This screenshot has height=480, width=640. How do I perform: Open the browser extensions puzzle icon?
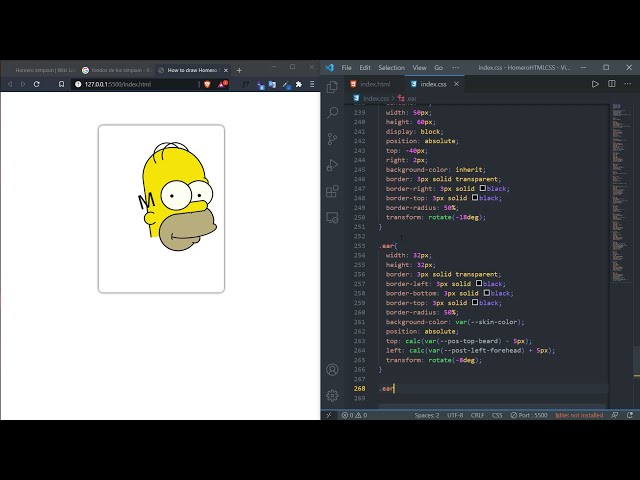[299, 84]
